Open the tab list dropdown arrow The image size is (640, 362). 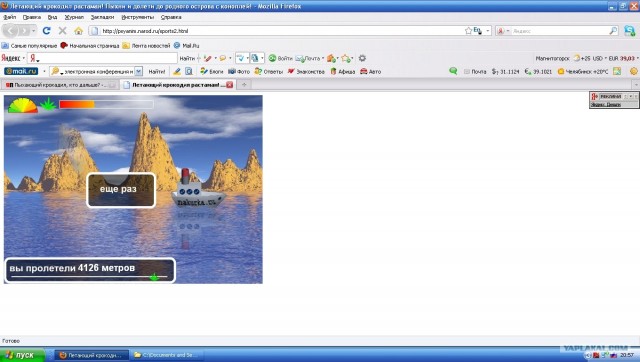coord(636,84)
